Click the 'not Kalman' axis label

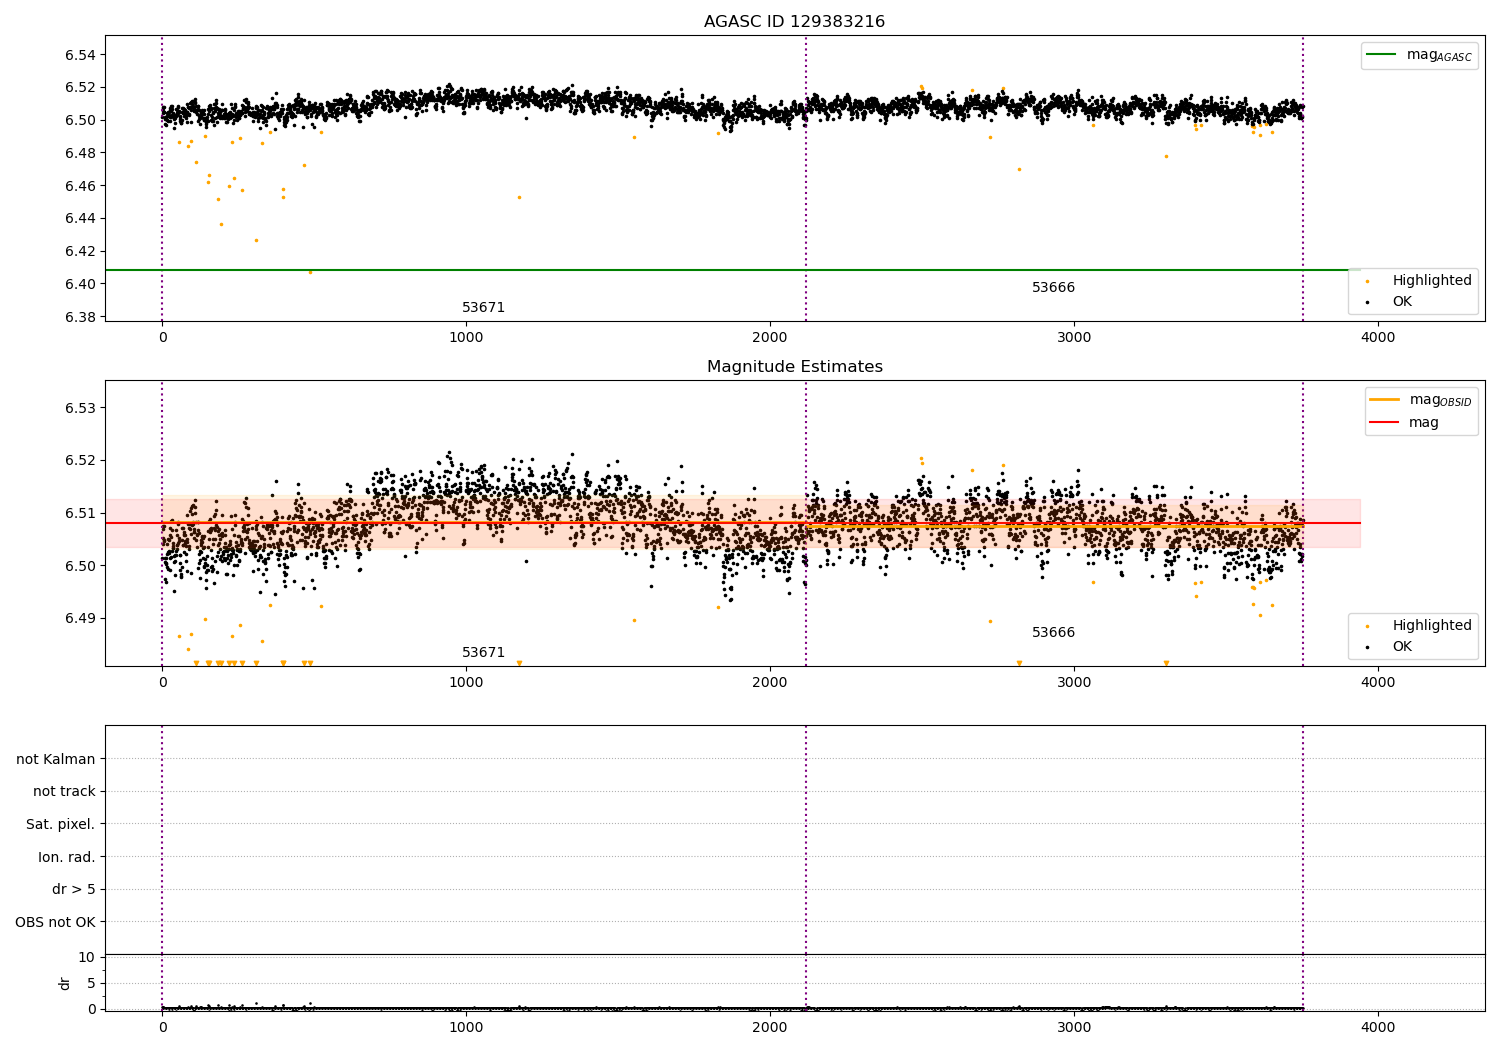point(56,759)
